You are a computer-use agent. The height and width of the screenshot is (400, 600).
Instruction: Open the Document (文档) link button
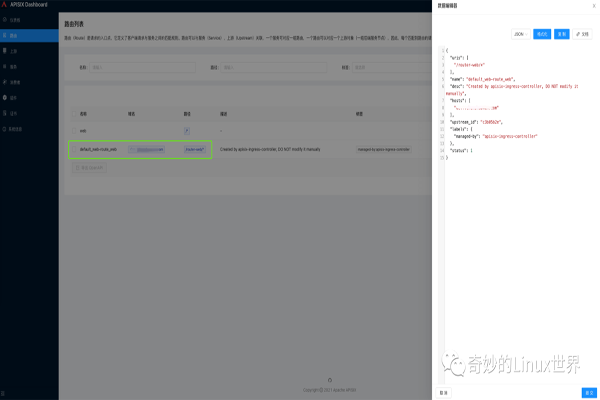point(582,34)
